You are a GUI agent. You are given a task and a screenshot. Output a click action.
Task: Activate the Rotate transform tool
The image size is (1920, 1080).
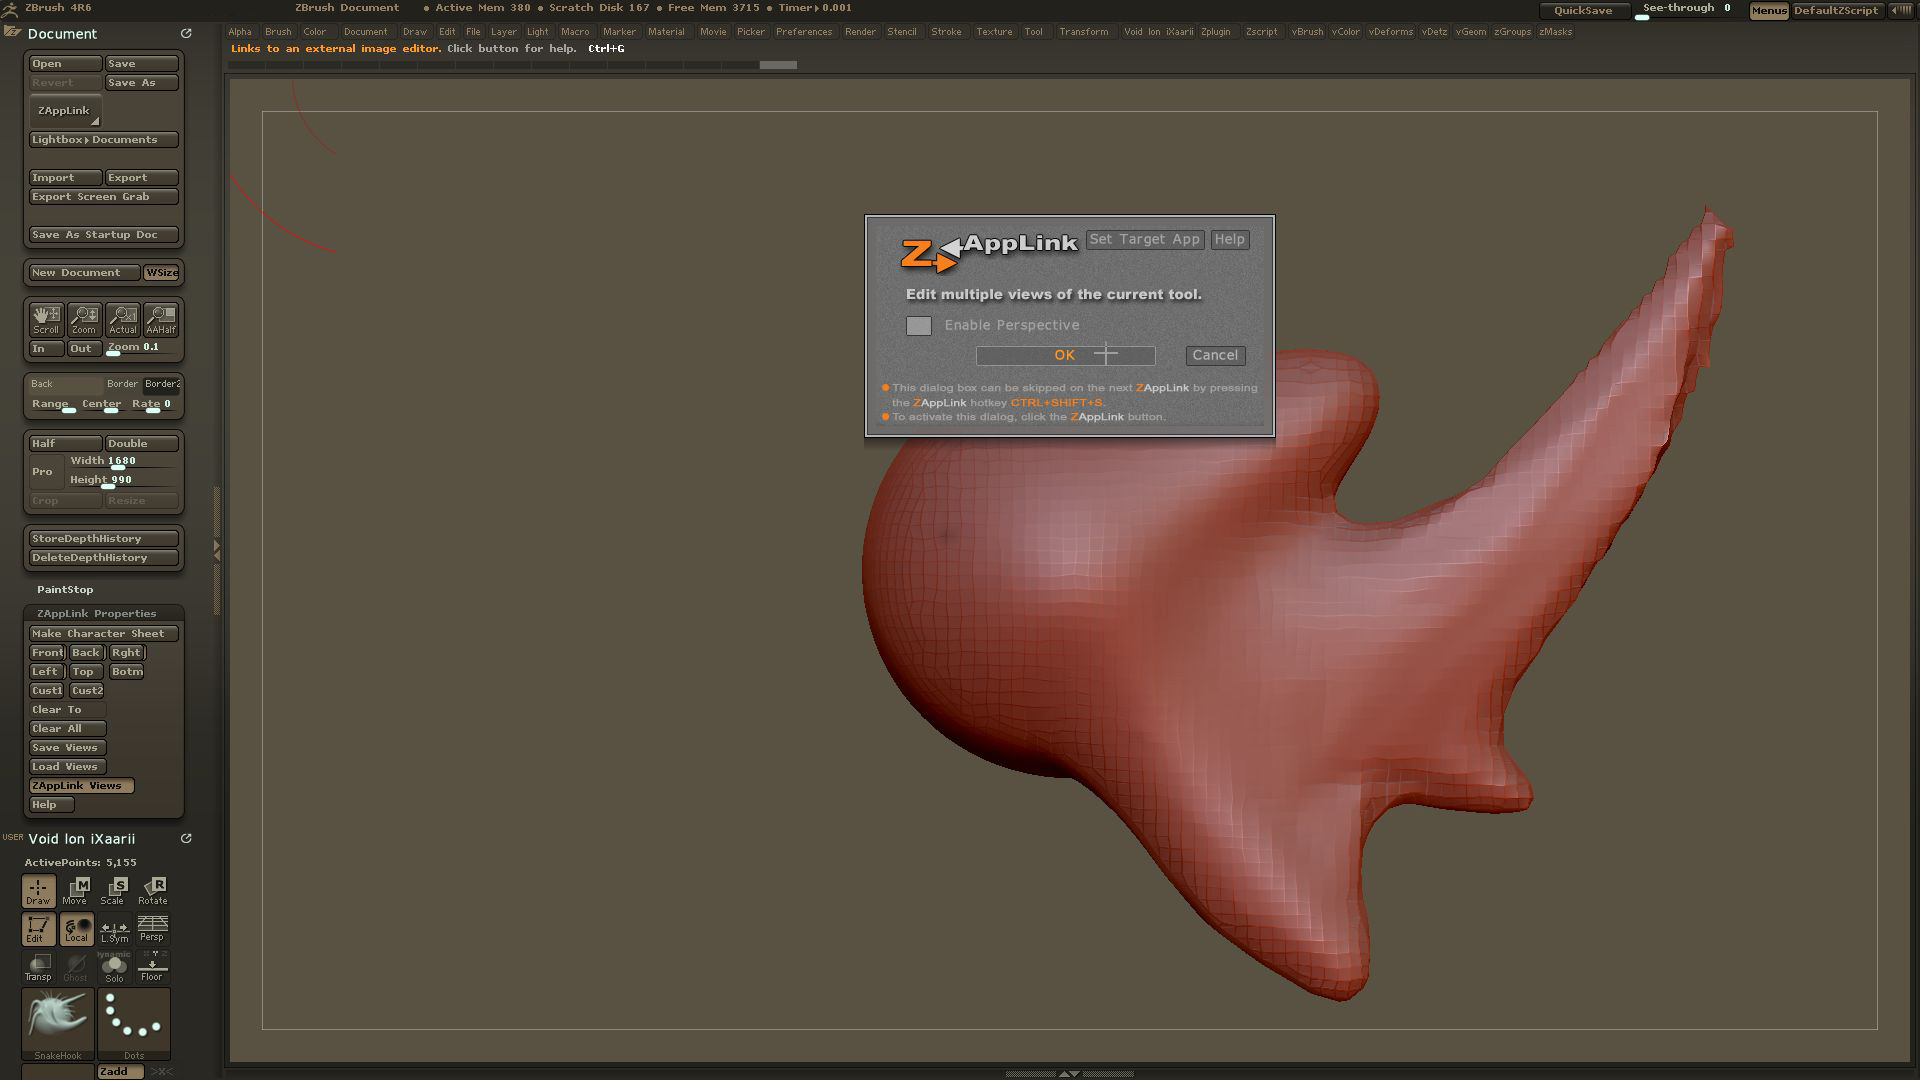click(153, 891)
